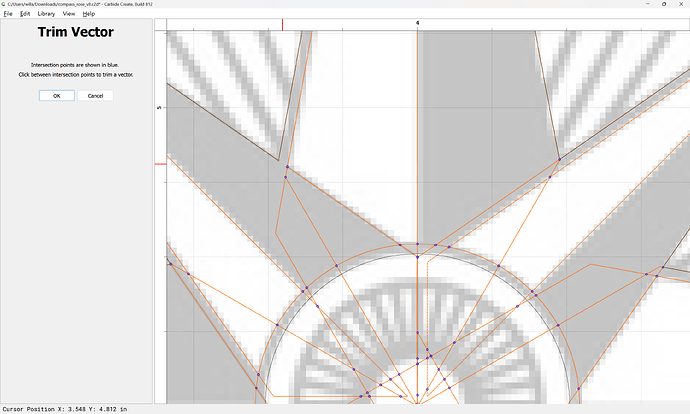Click the red marker on the top ruler
The image size is (690, 414).
click(x=282, y=24)
